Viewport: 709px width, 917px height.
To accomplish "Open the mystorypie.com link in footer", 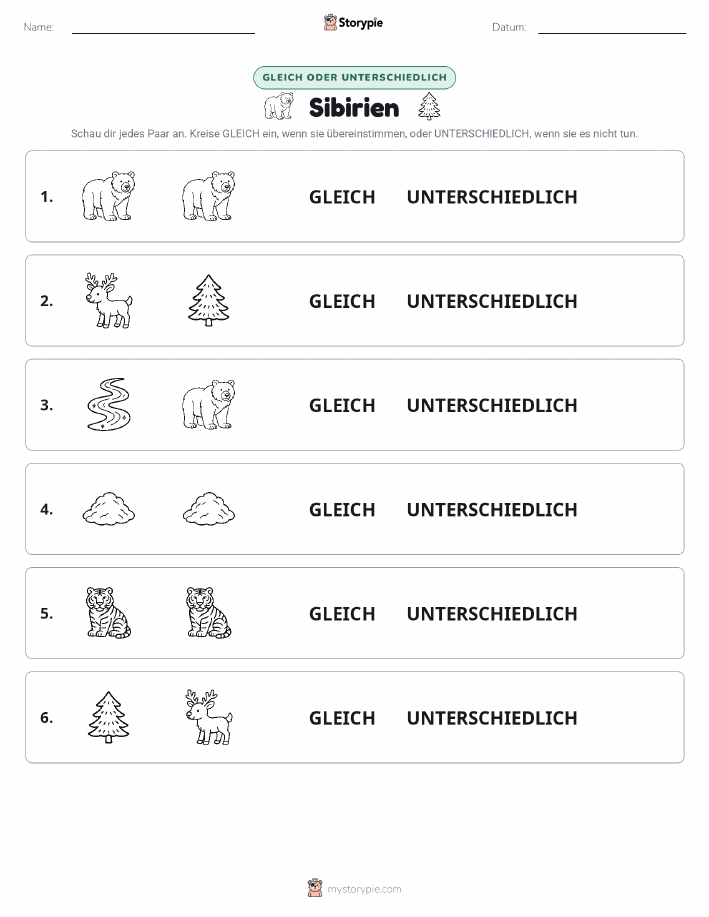I will pos(364,889).
